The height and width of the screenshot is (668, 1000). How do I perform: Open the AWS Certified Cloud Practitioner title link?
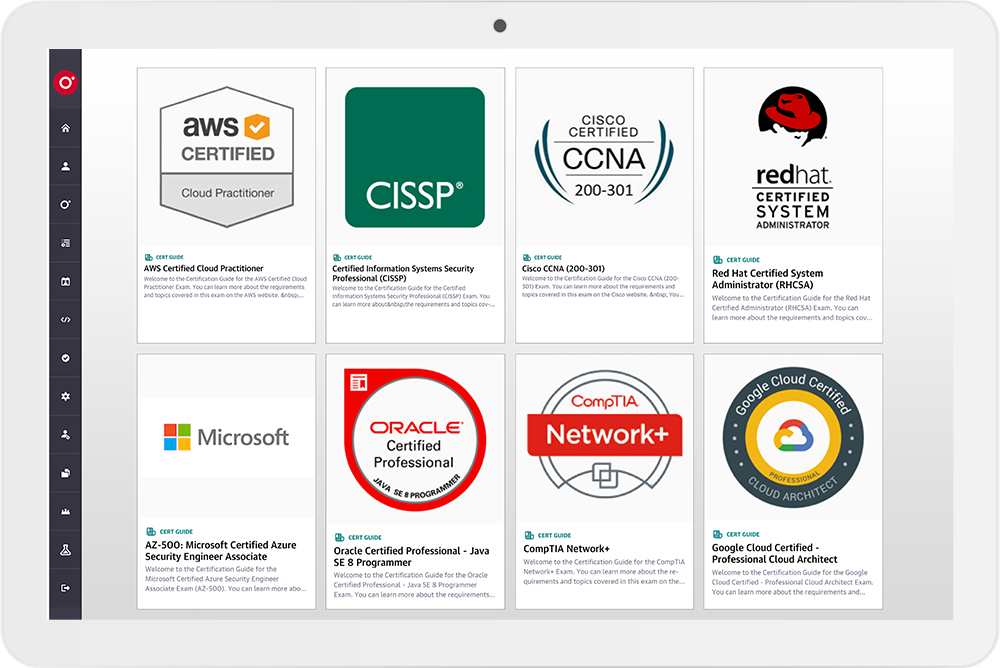203,269
